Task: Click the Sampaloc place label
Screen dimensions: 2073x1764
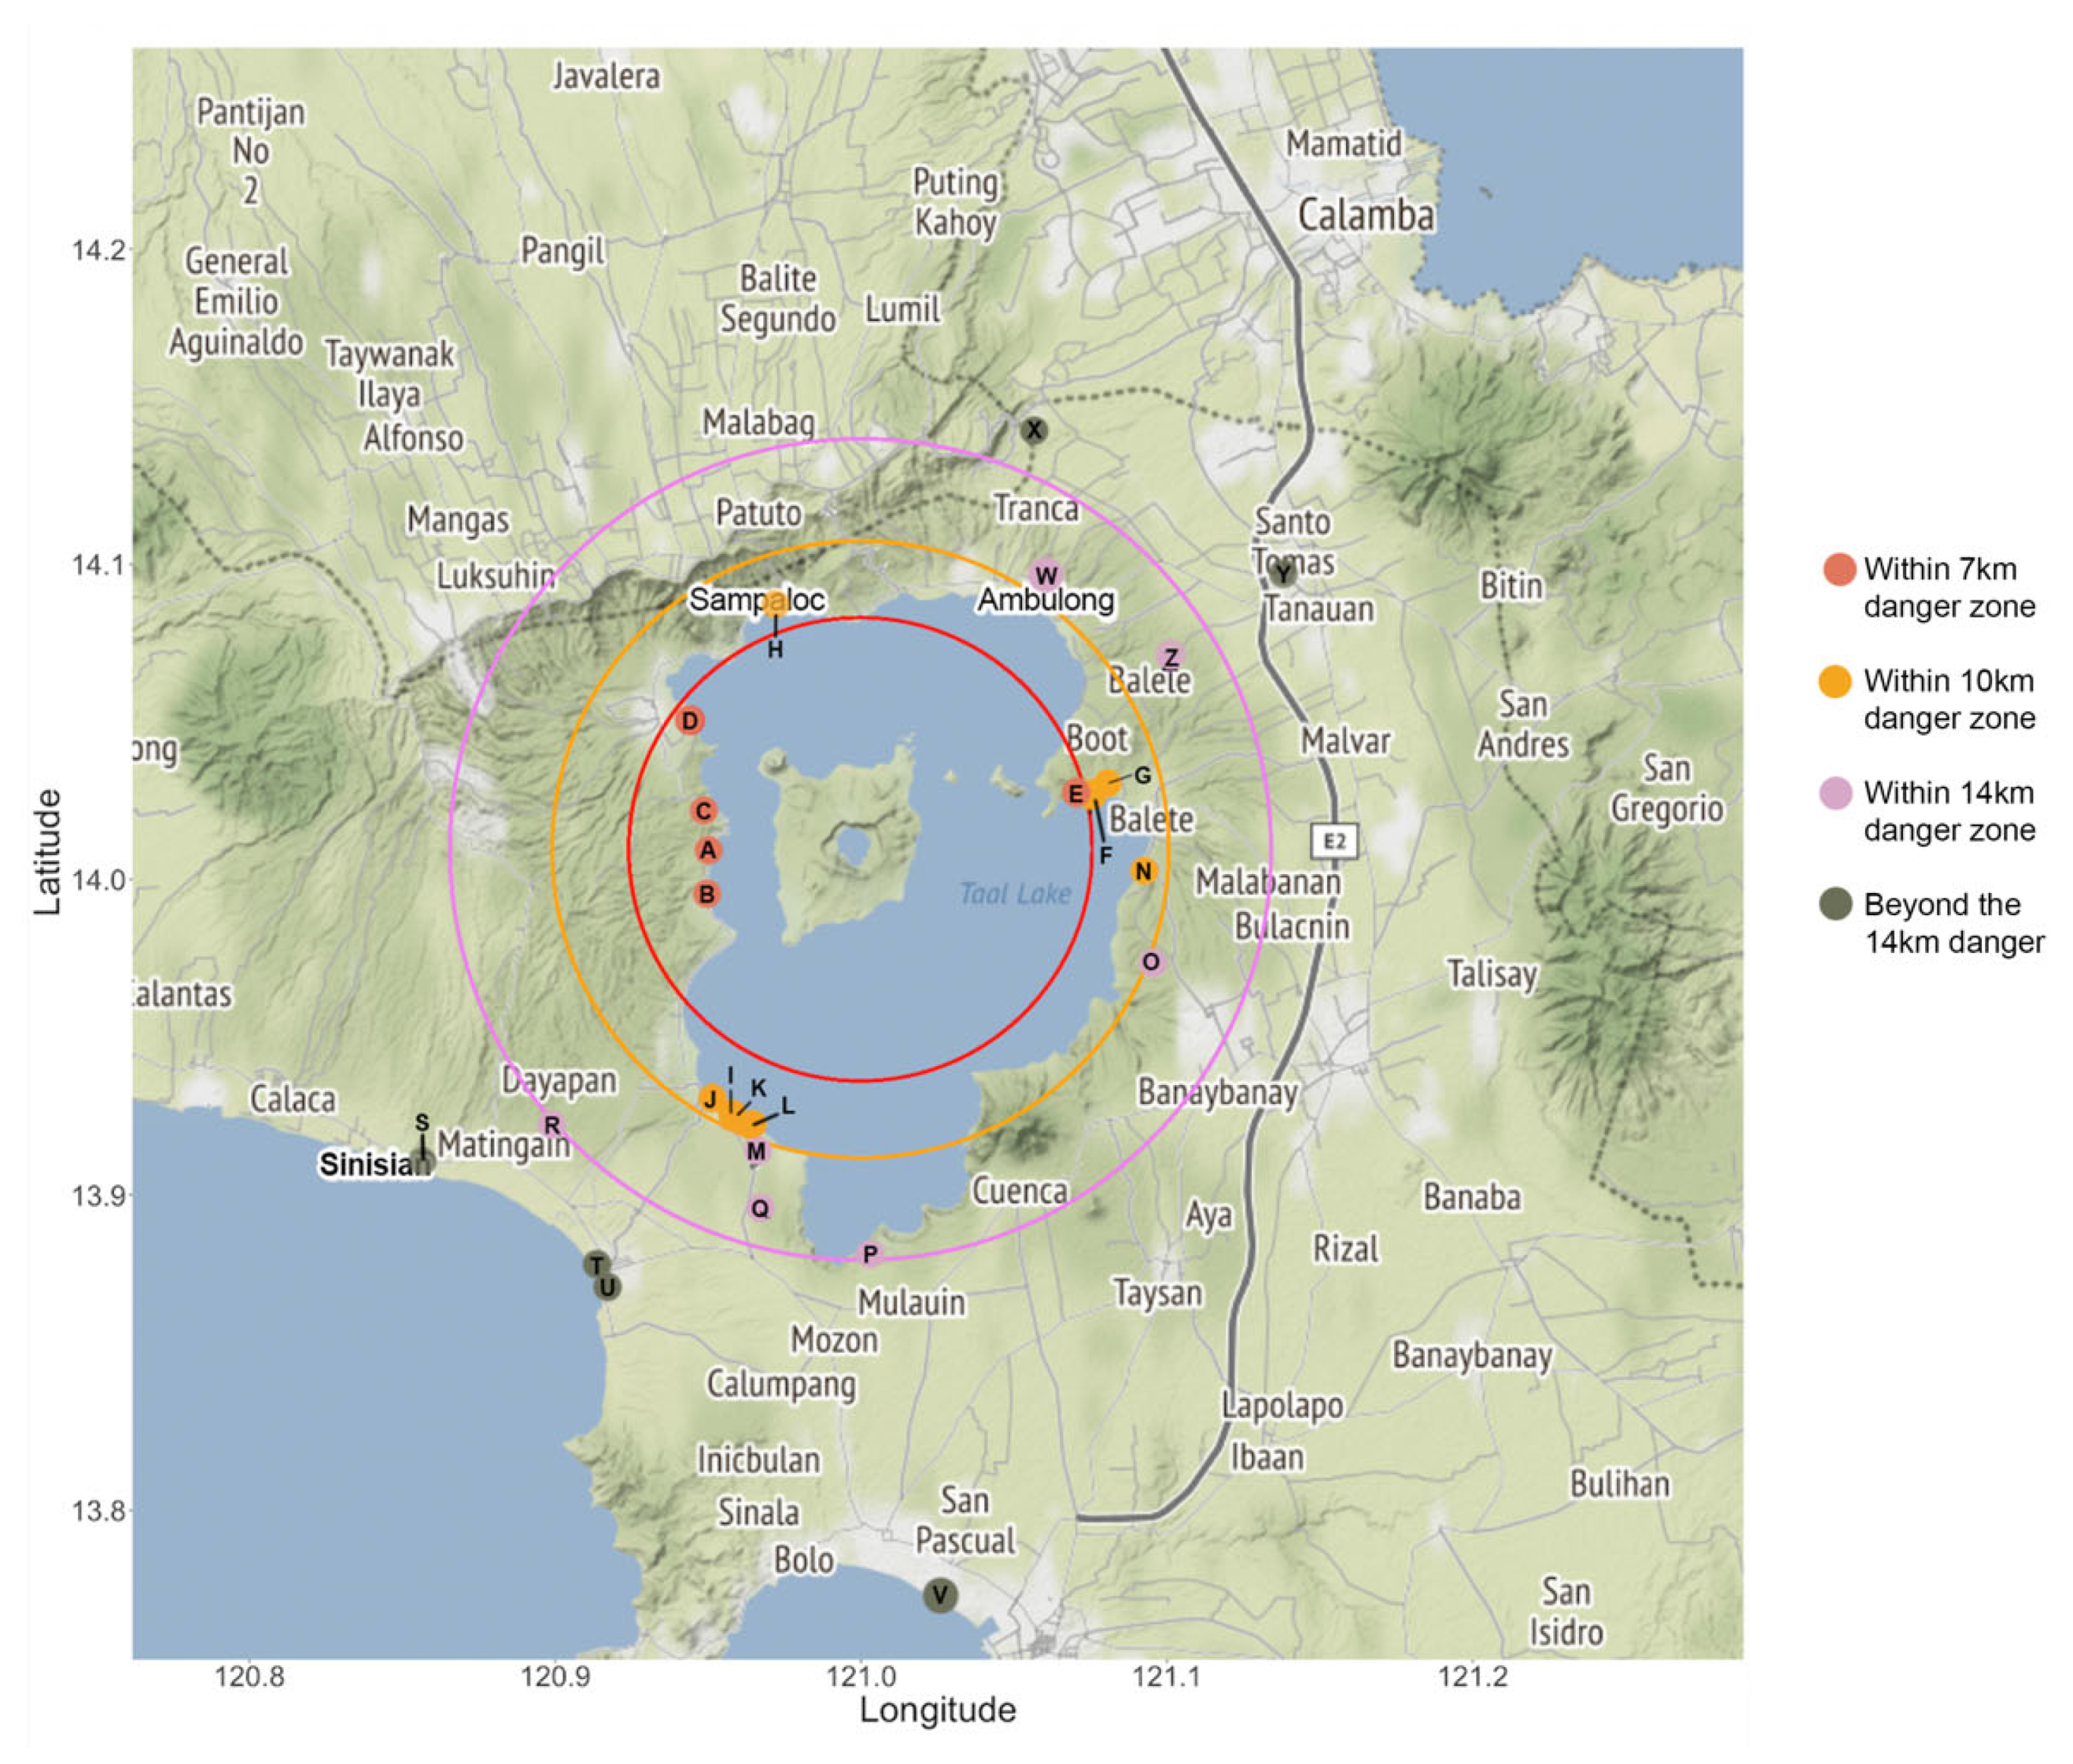Action: 756,599
